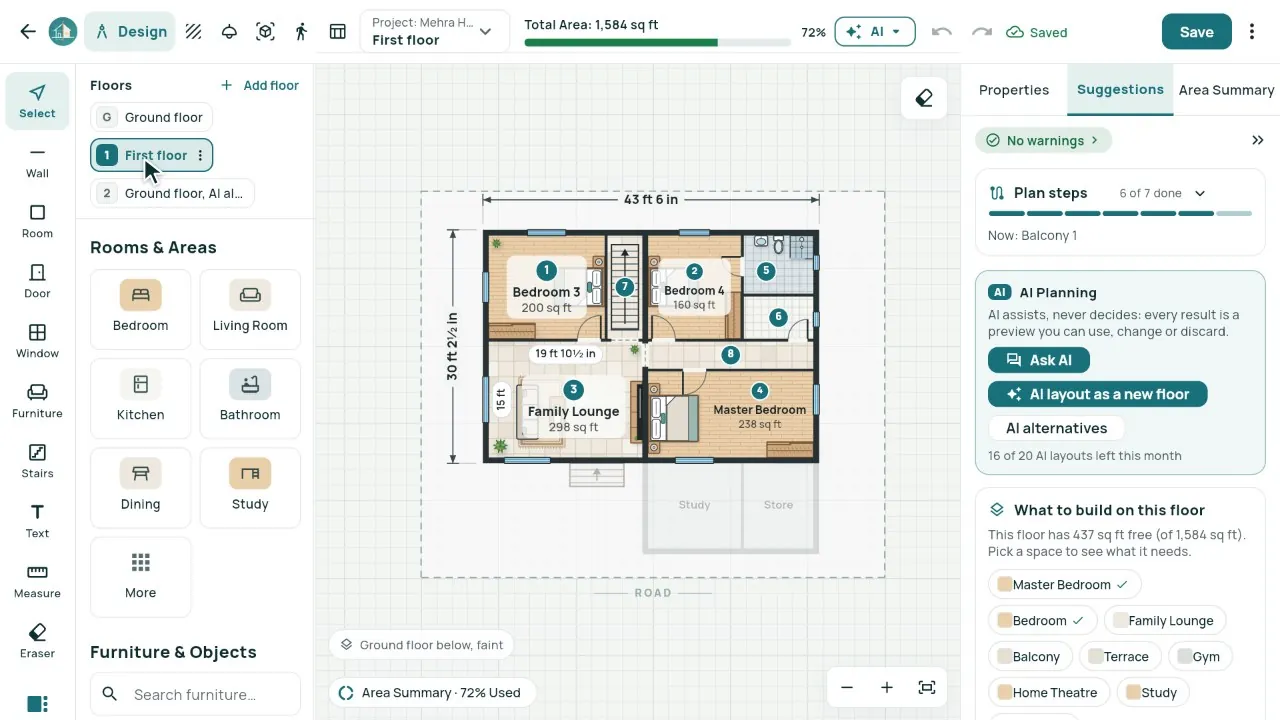1280x720 pixels.
Task: Choose the Room tool in left toolbar
Action: (x=37, y=220)
